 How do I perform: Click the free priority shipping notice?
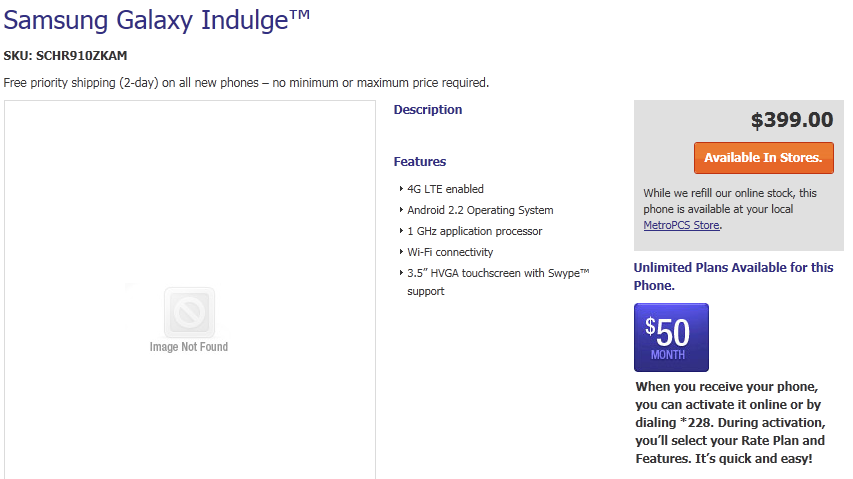246,82
